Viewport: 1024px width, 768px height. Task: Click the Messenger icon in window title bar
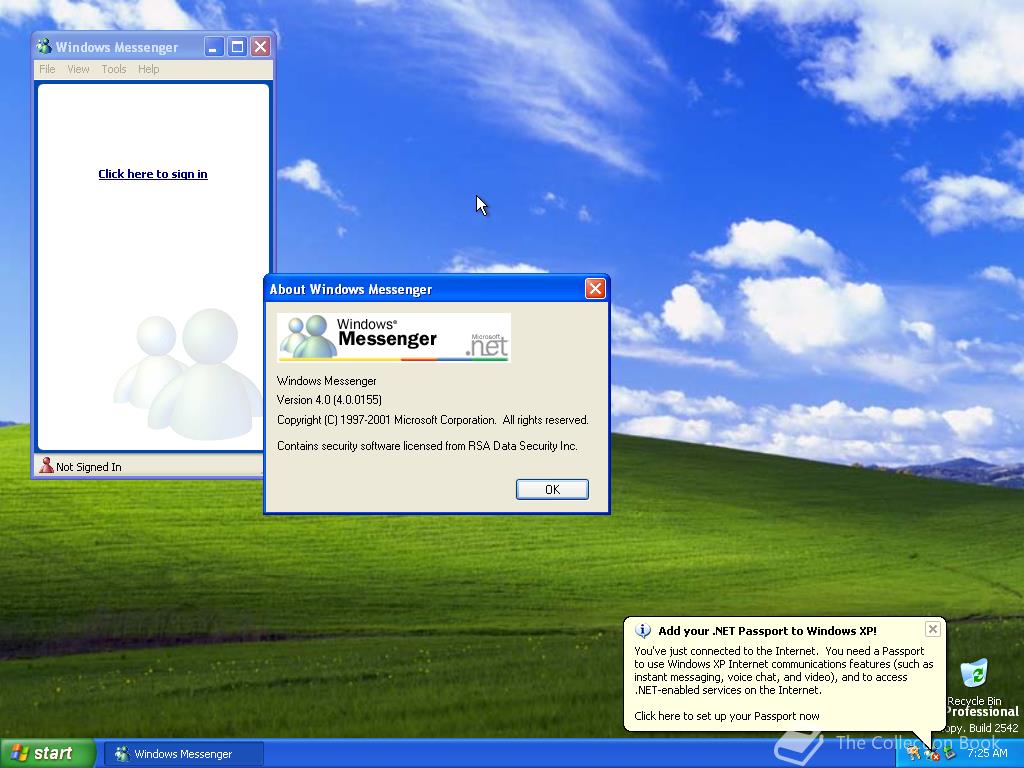tap(44, 46)
